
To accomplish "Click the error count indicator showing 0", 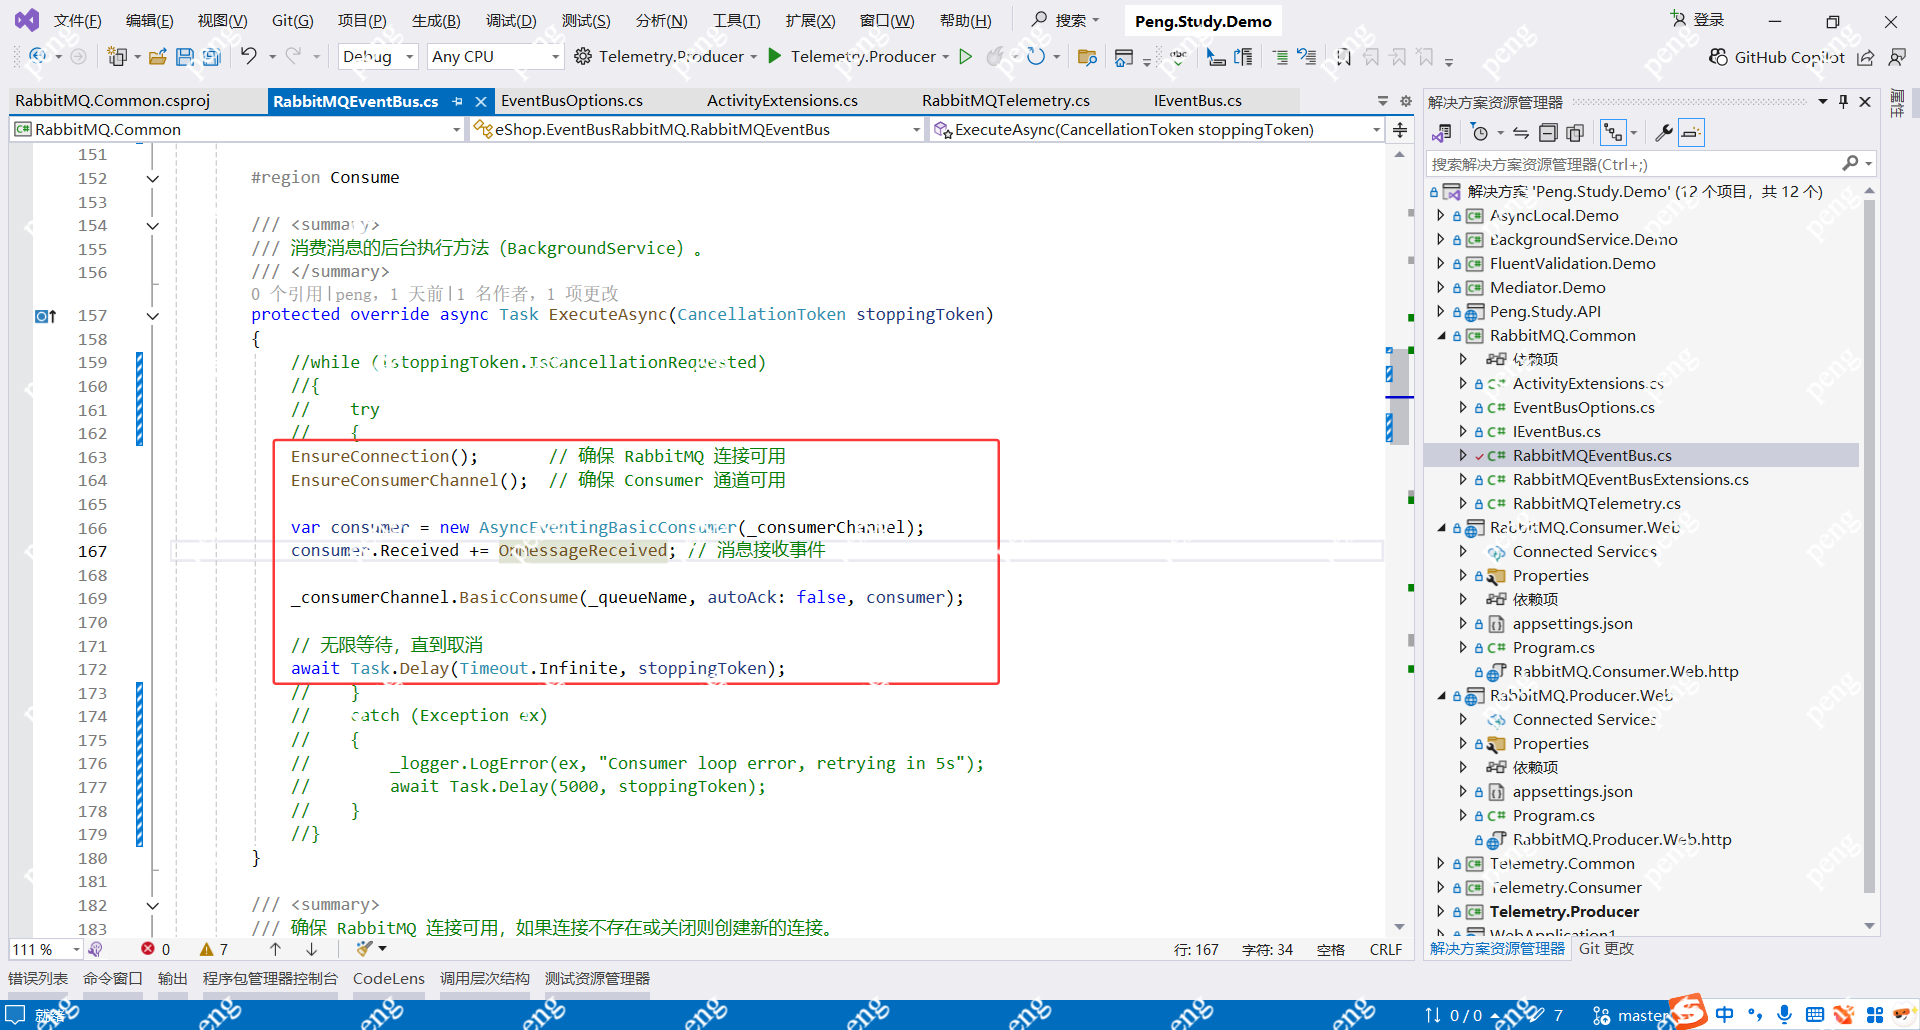I will [x=156, y=949].
